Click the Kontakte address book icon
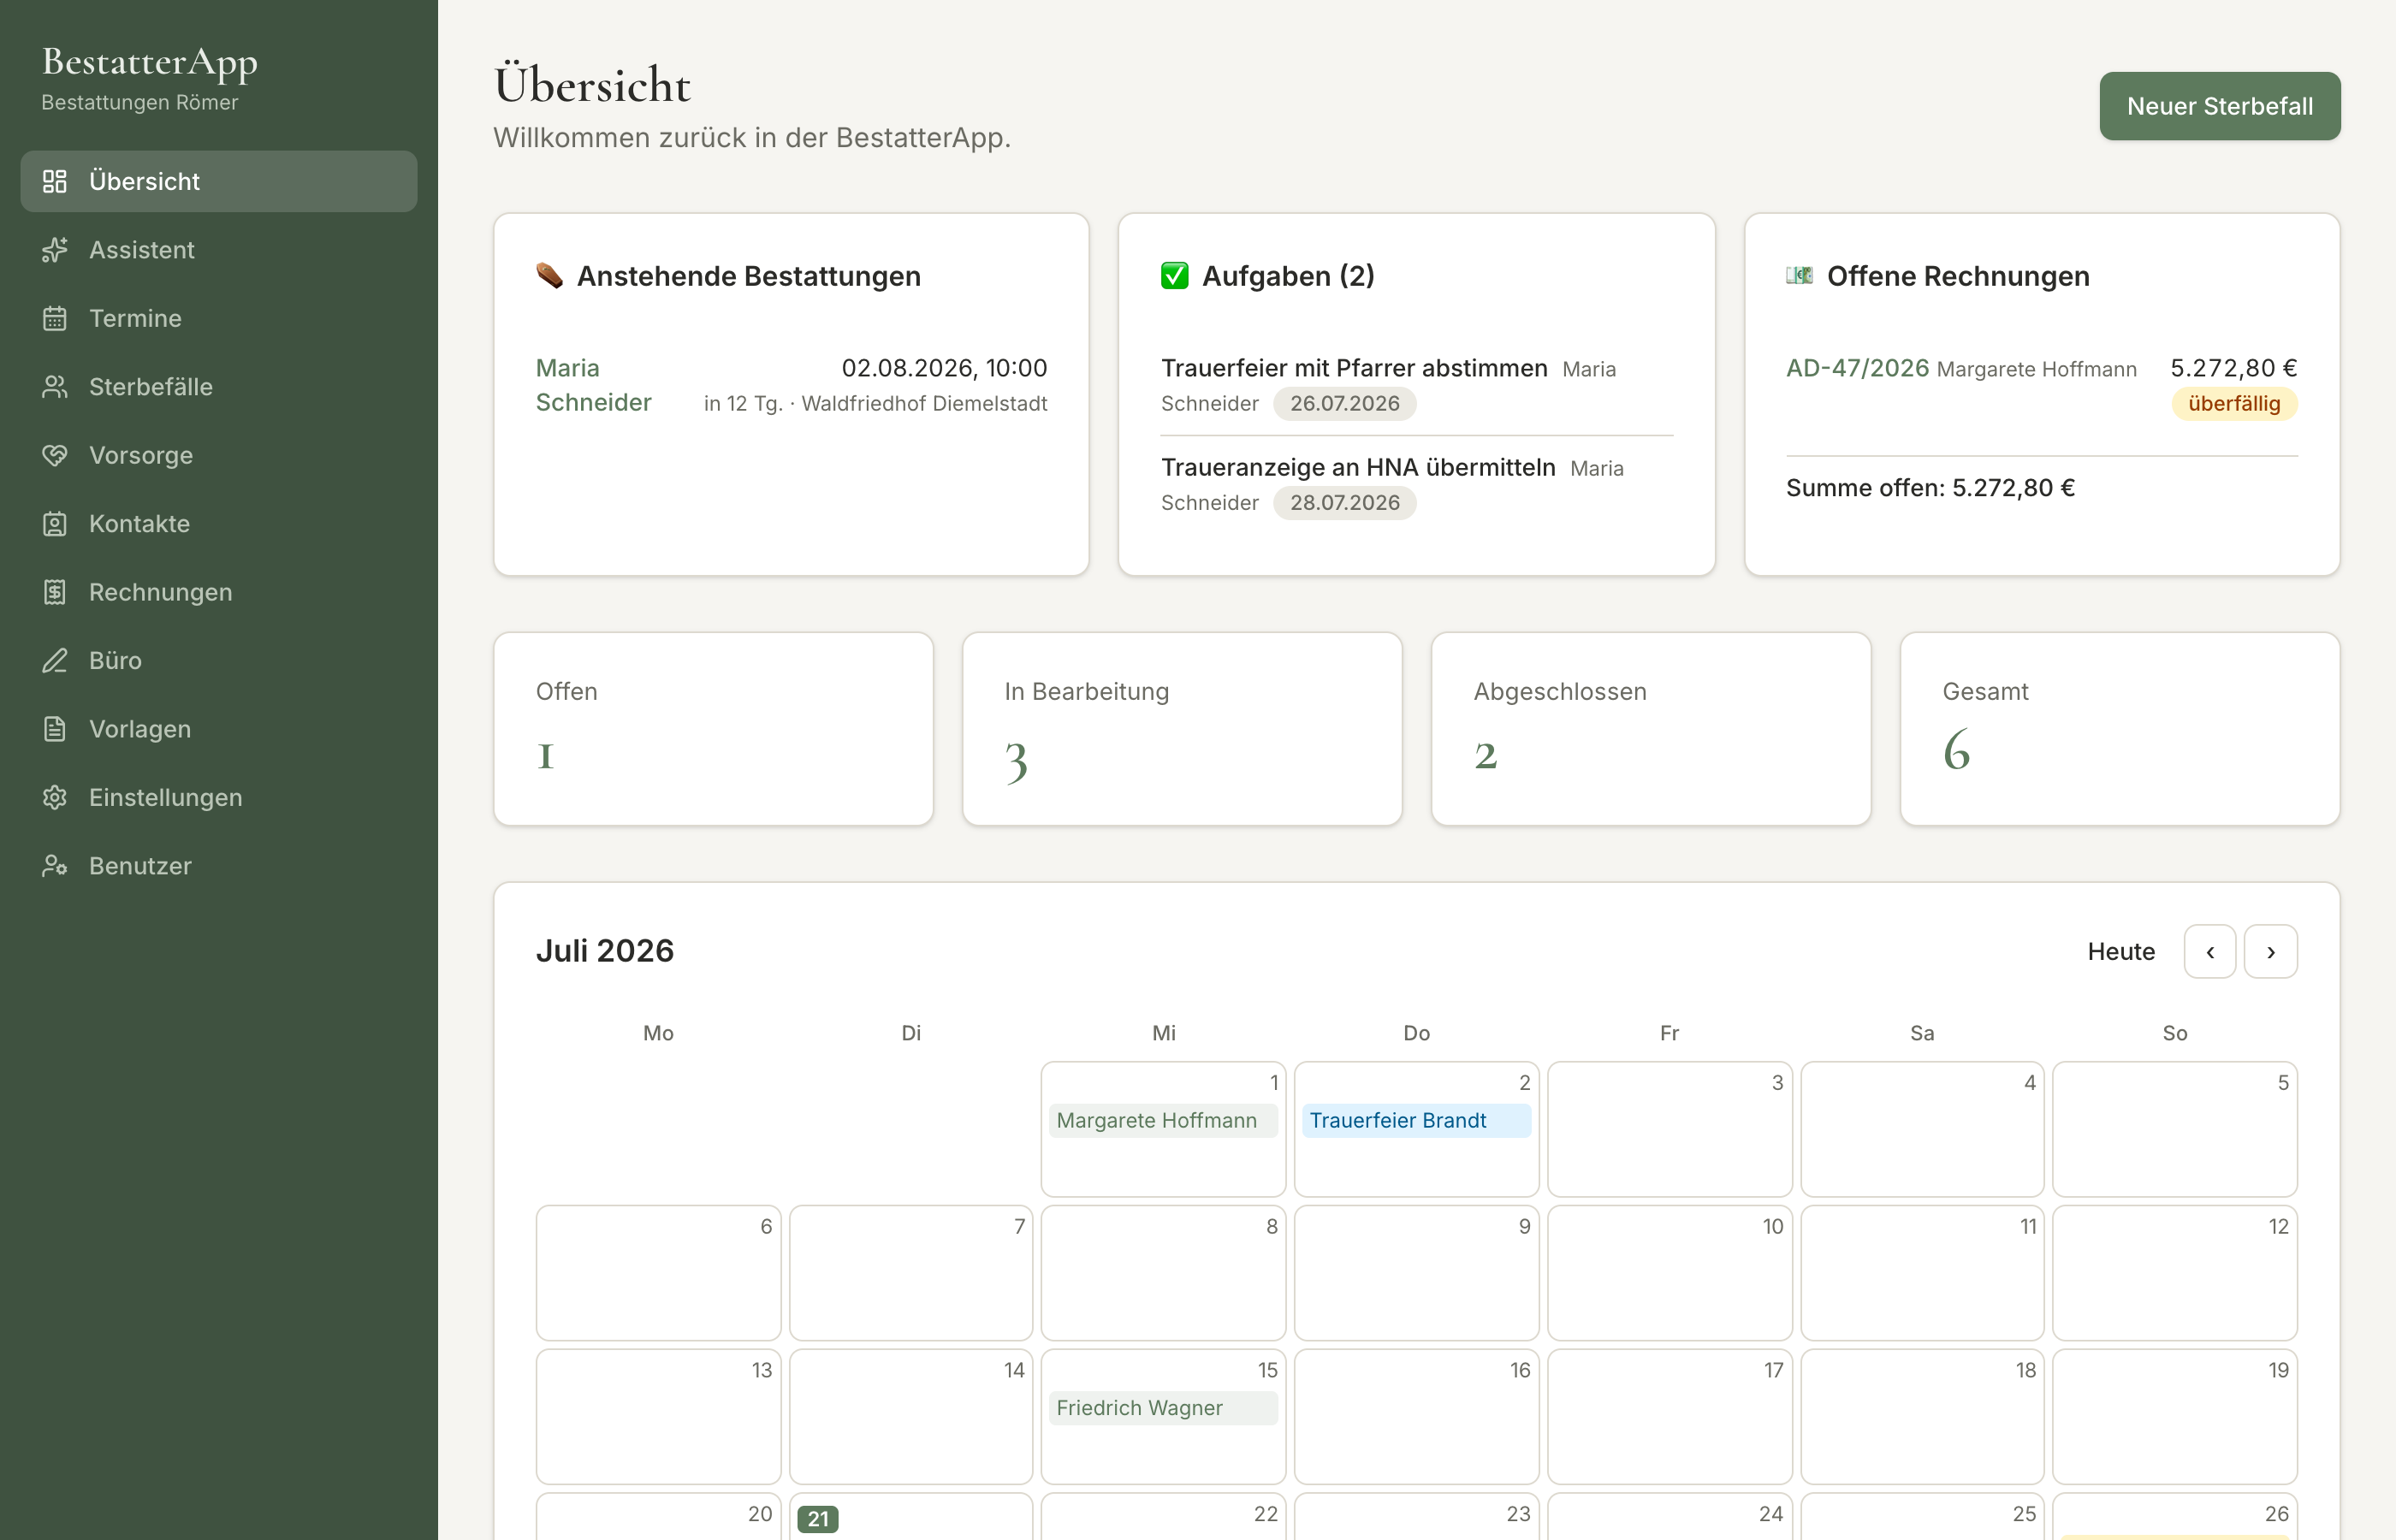This screenshot has width=2396, height=1540. coord(55,524)
